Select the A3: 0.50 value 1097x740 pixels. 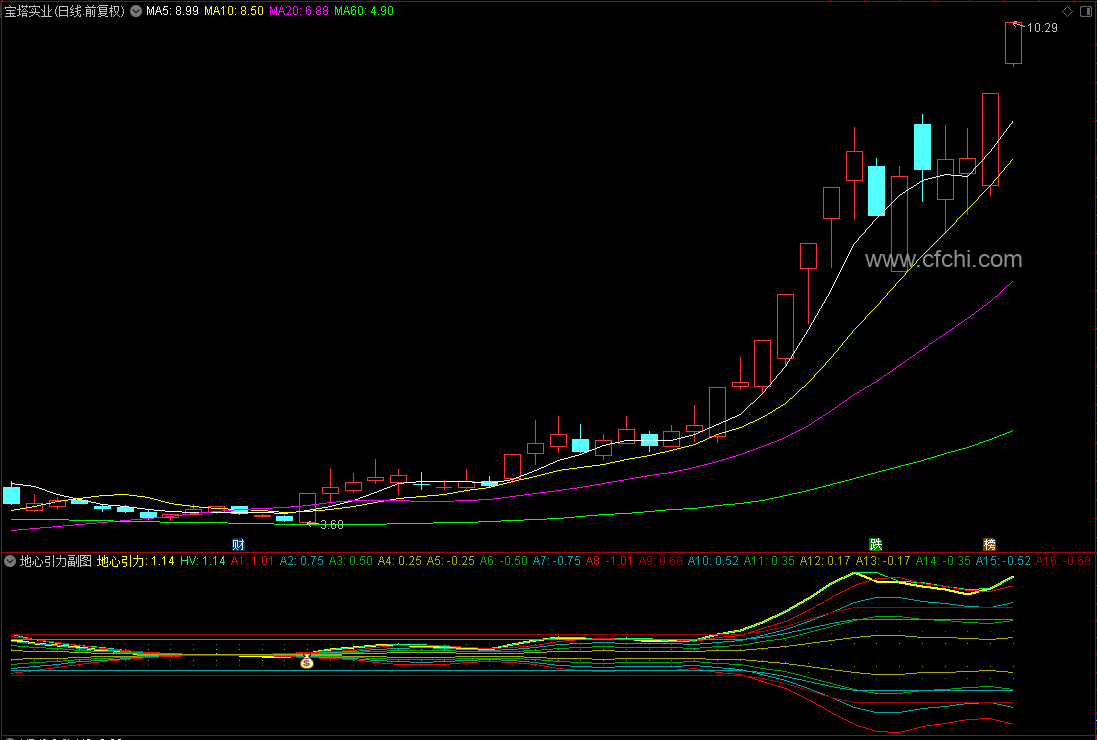(x=351, y=561)
